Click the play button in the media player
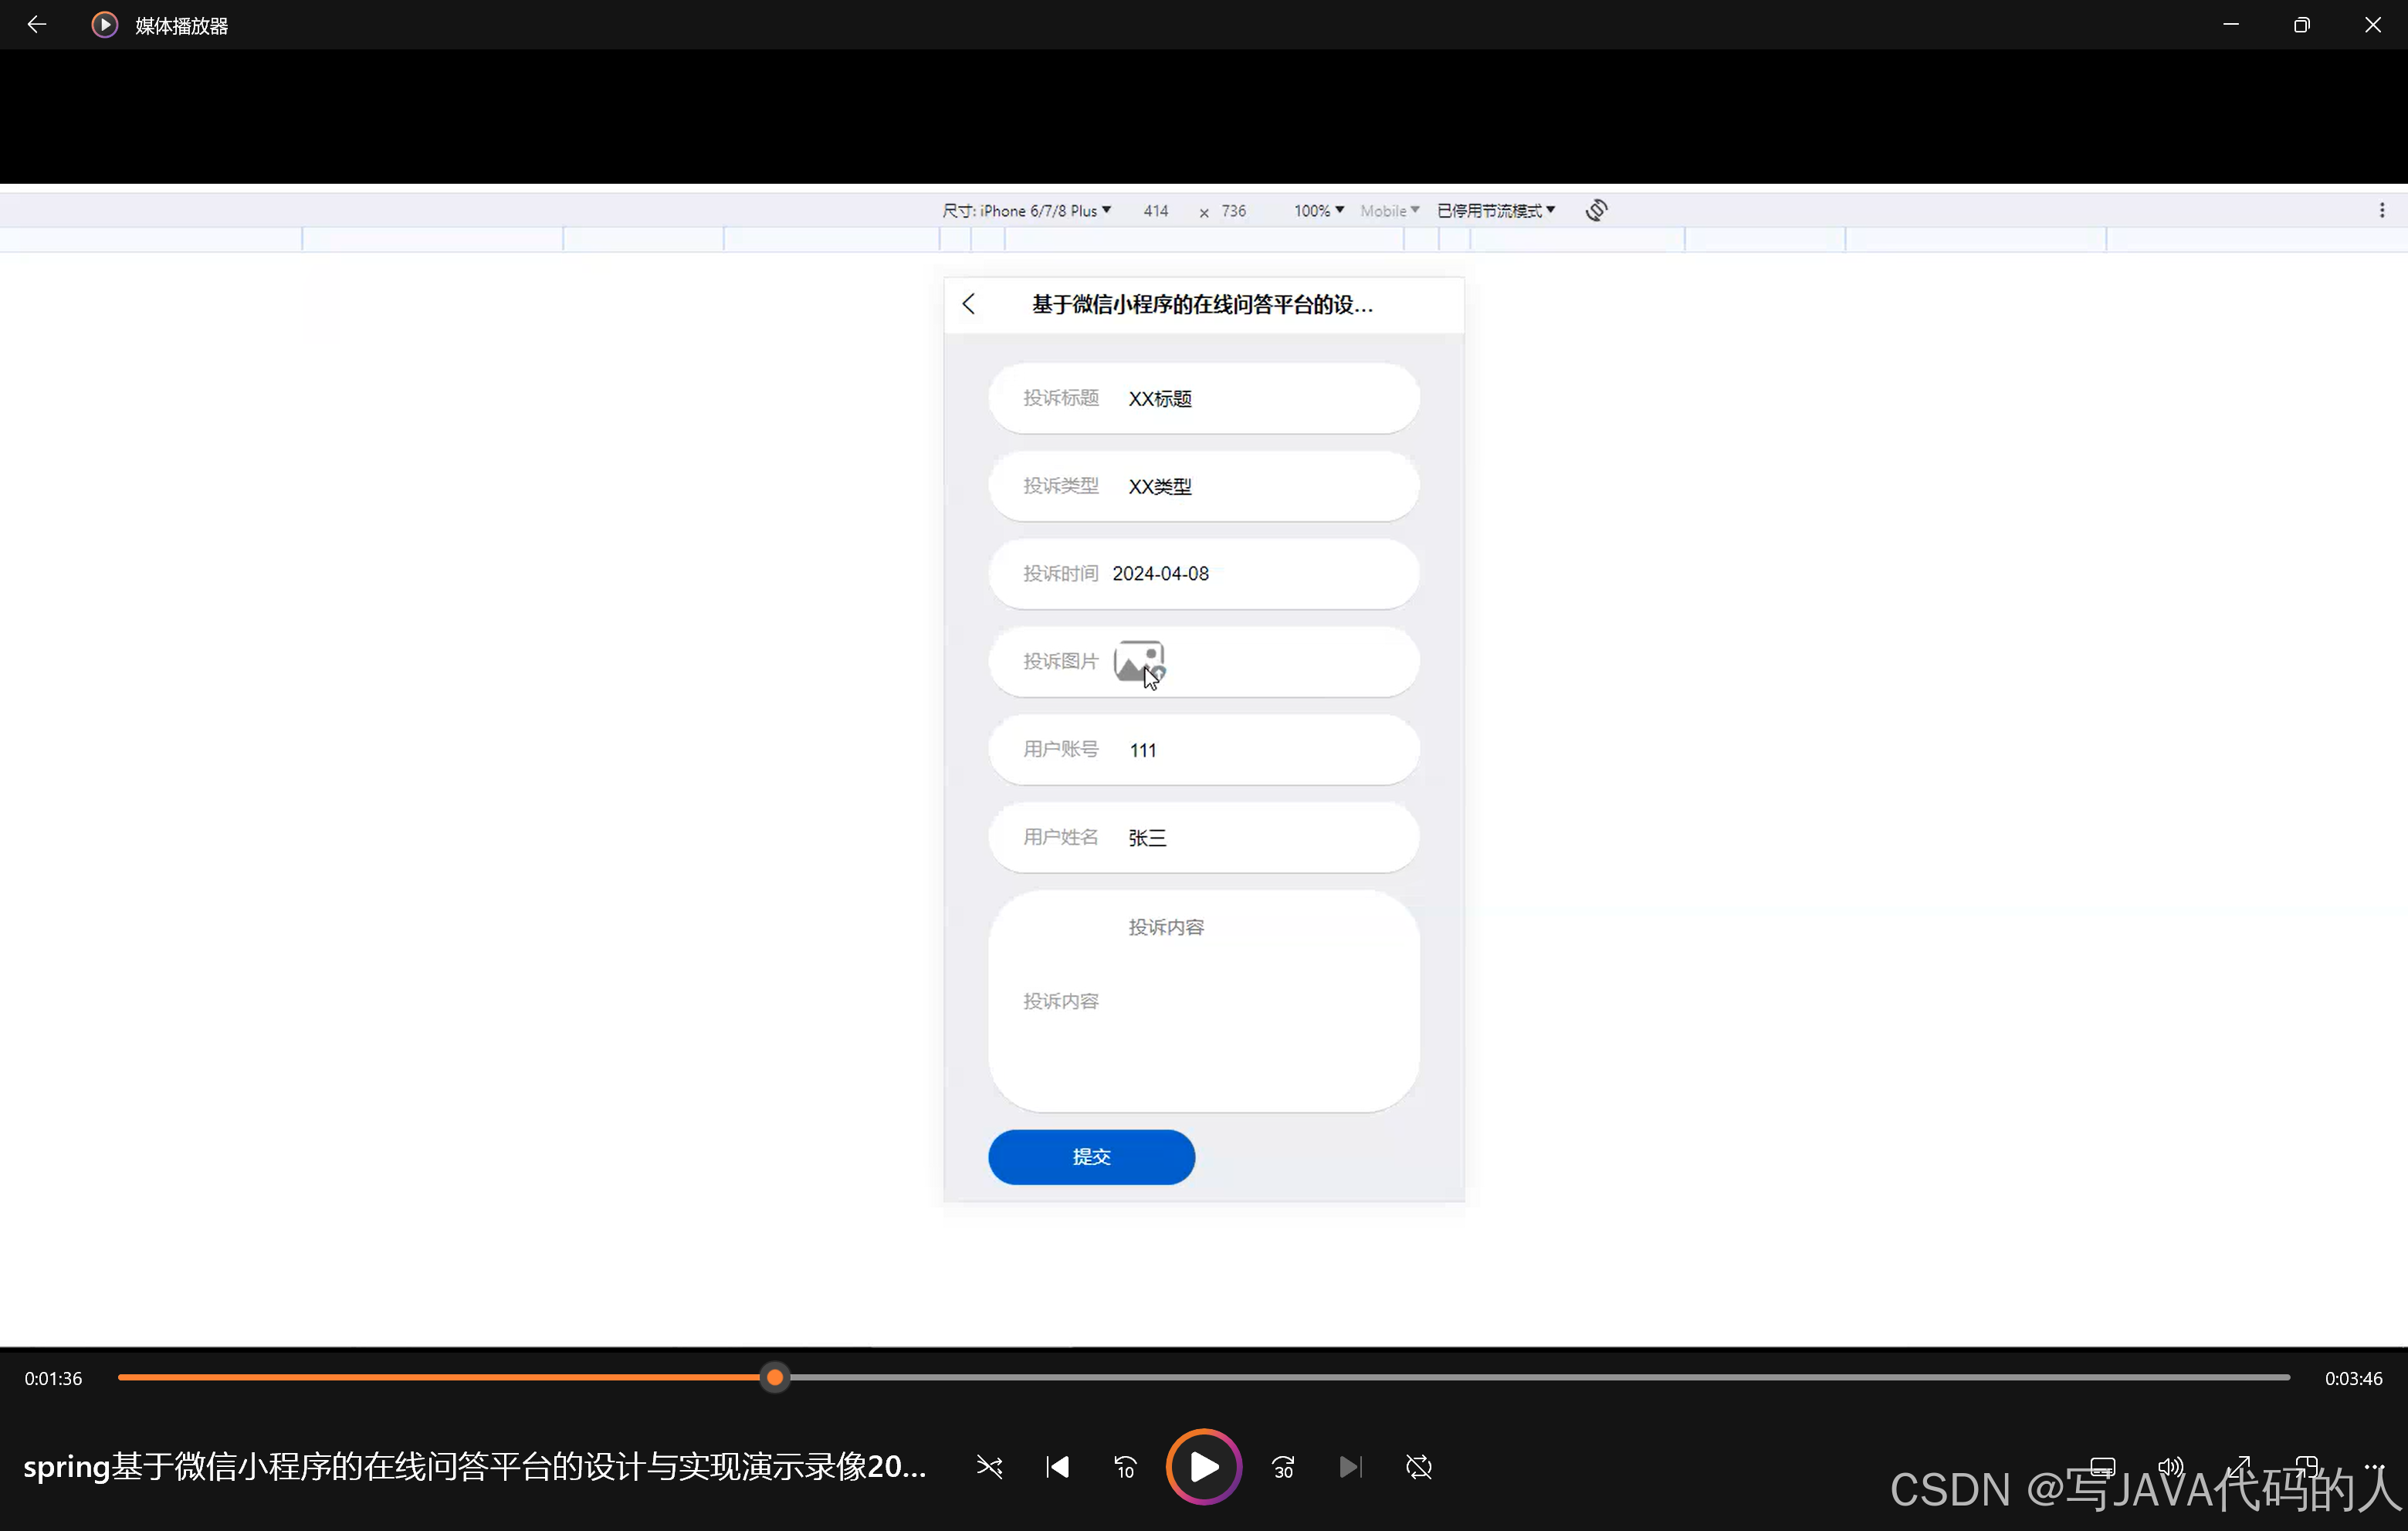 pos(1203,1467)
